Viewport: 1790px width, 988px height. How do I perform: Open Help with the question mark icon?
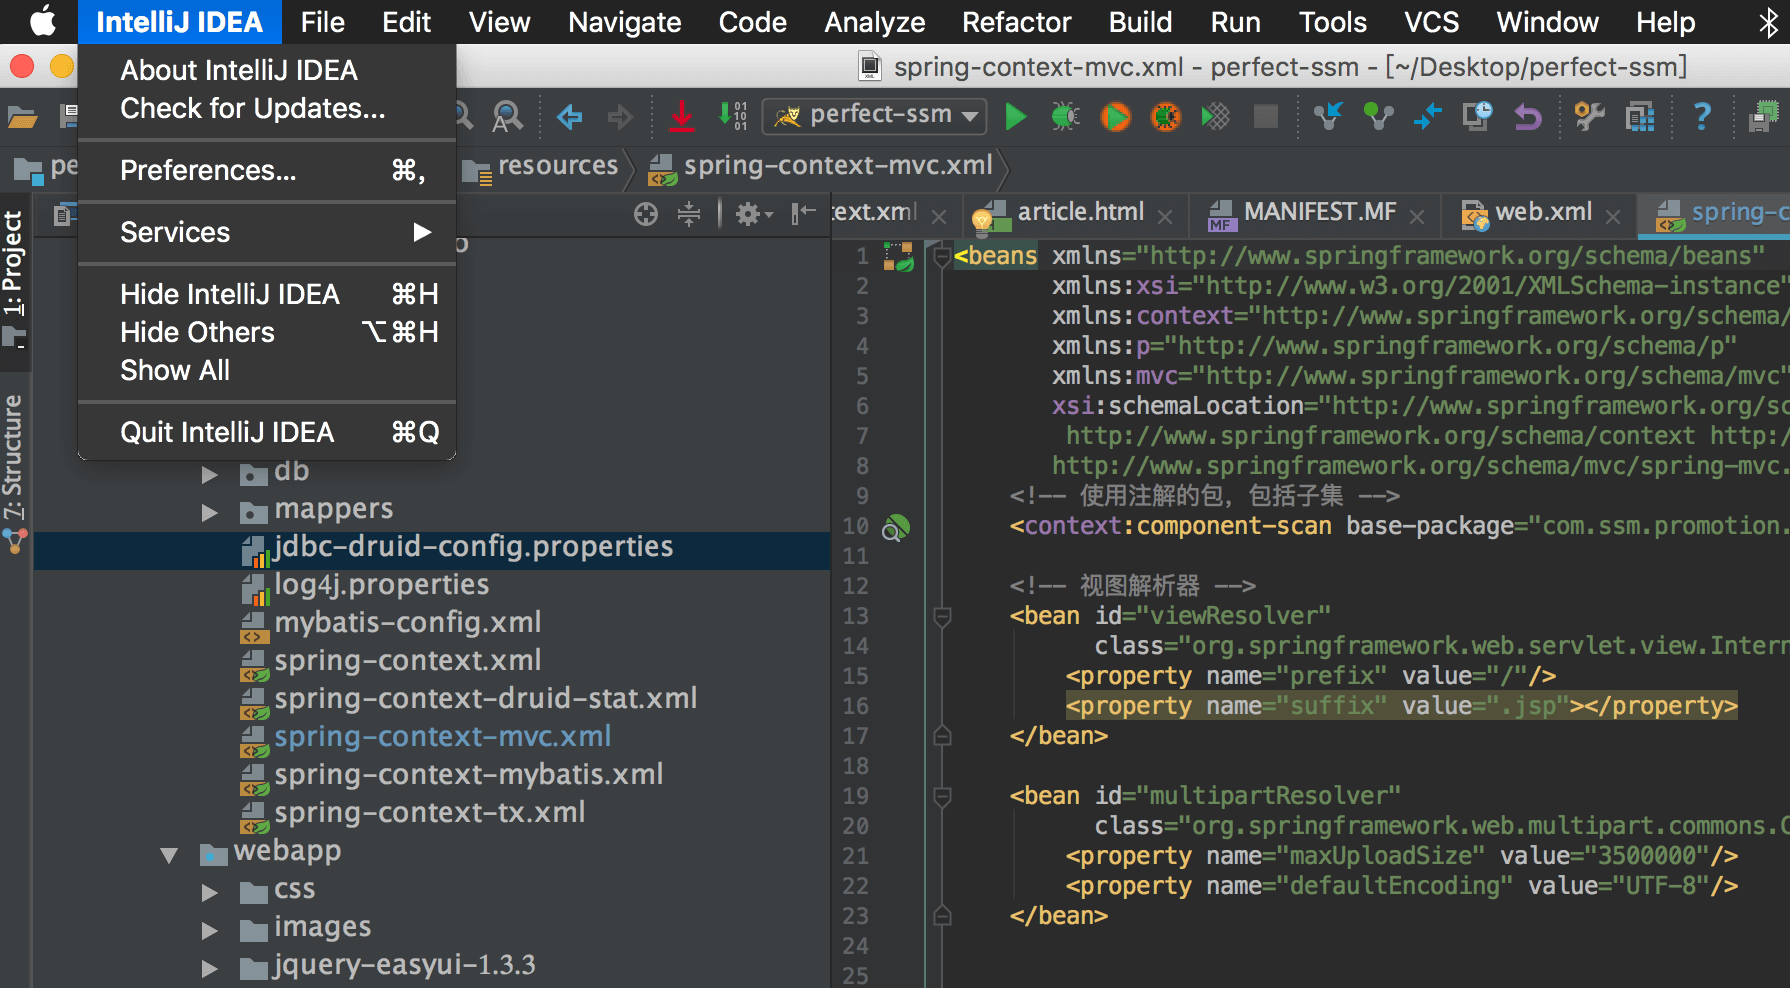tap(1701, 116)
